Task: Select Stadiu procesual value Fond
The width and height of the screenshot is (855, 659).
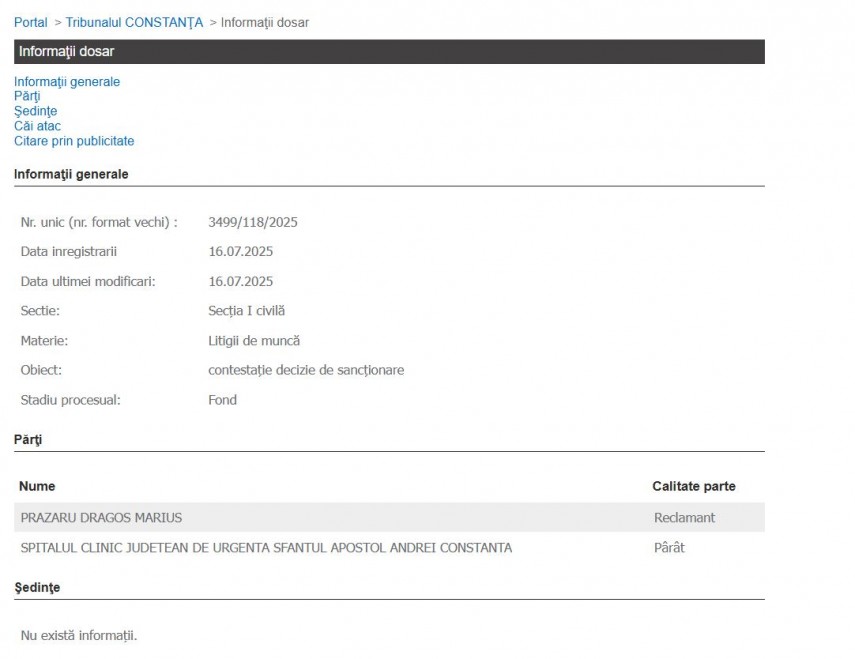Action: click(222, 400)
